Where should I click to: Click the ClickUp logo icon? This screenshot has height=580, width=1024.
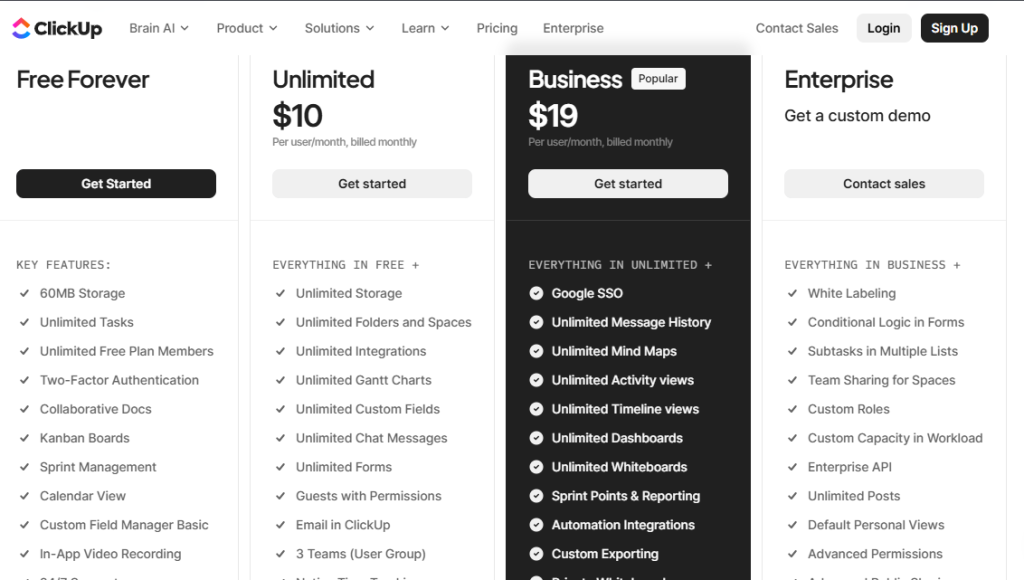pos(21,29)
